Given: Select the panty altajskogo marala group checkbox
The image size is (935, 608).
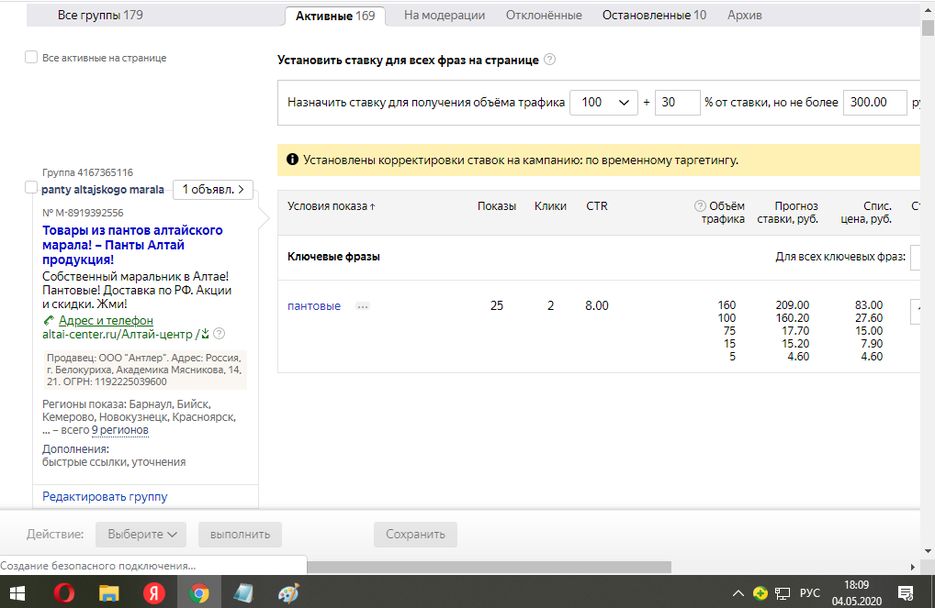Looking at the screenshot, I should point(31,188).
